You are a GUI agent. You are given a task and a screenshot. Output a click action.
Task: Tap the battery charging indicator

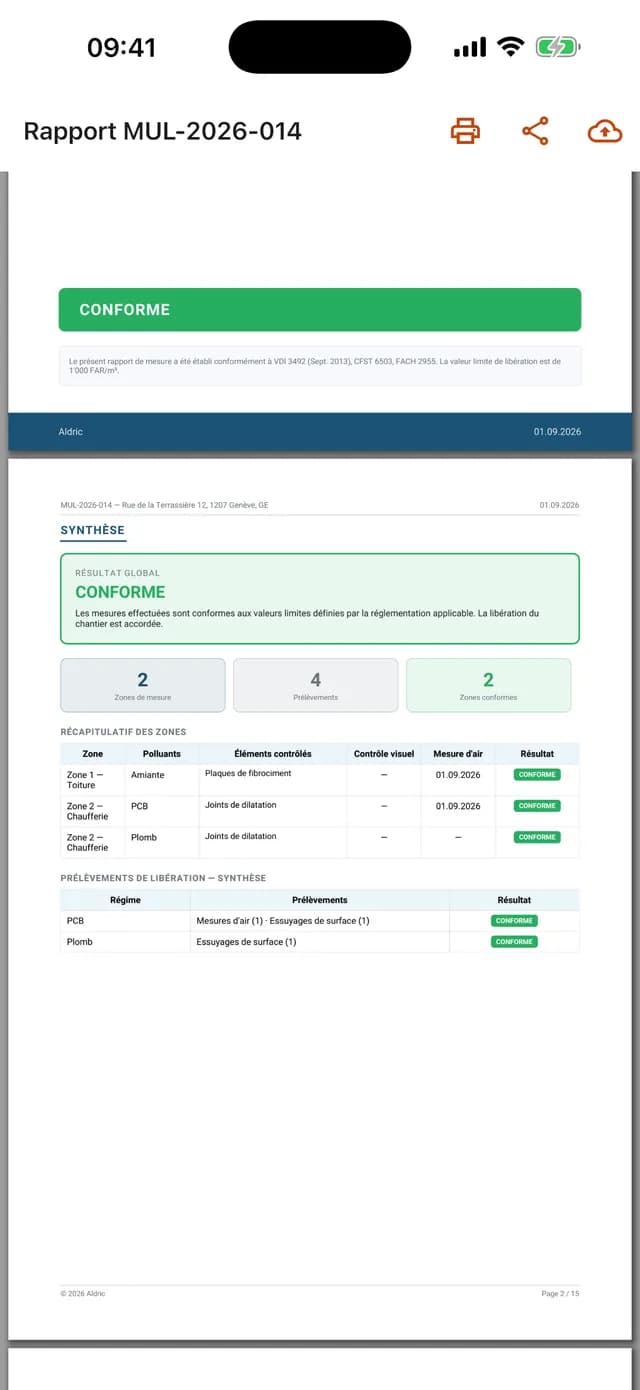[558, 47]
